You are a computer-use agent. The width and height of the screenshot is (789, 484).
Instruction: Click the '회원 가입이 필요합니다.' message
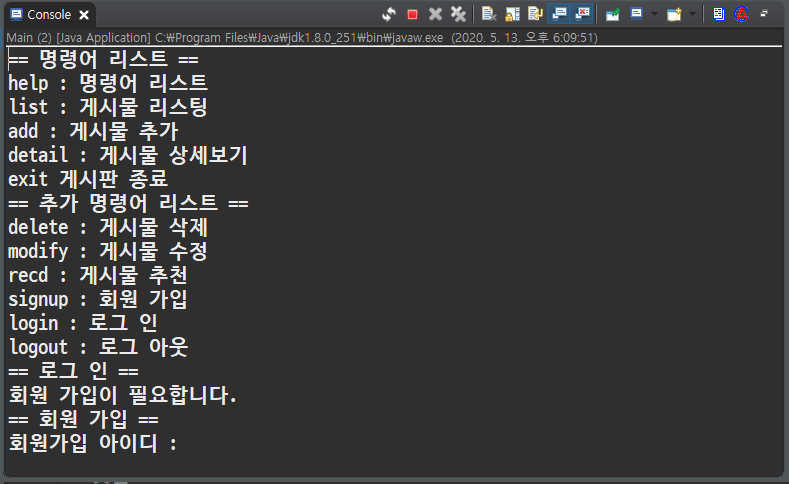click(122, 395)
